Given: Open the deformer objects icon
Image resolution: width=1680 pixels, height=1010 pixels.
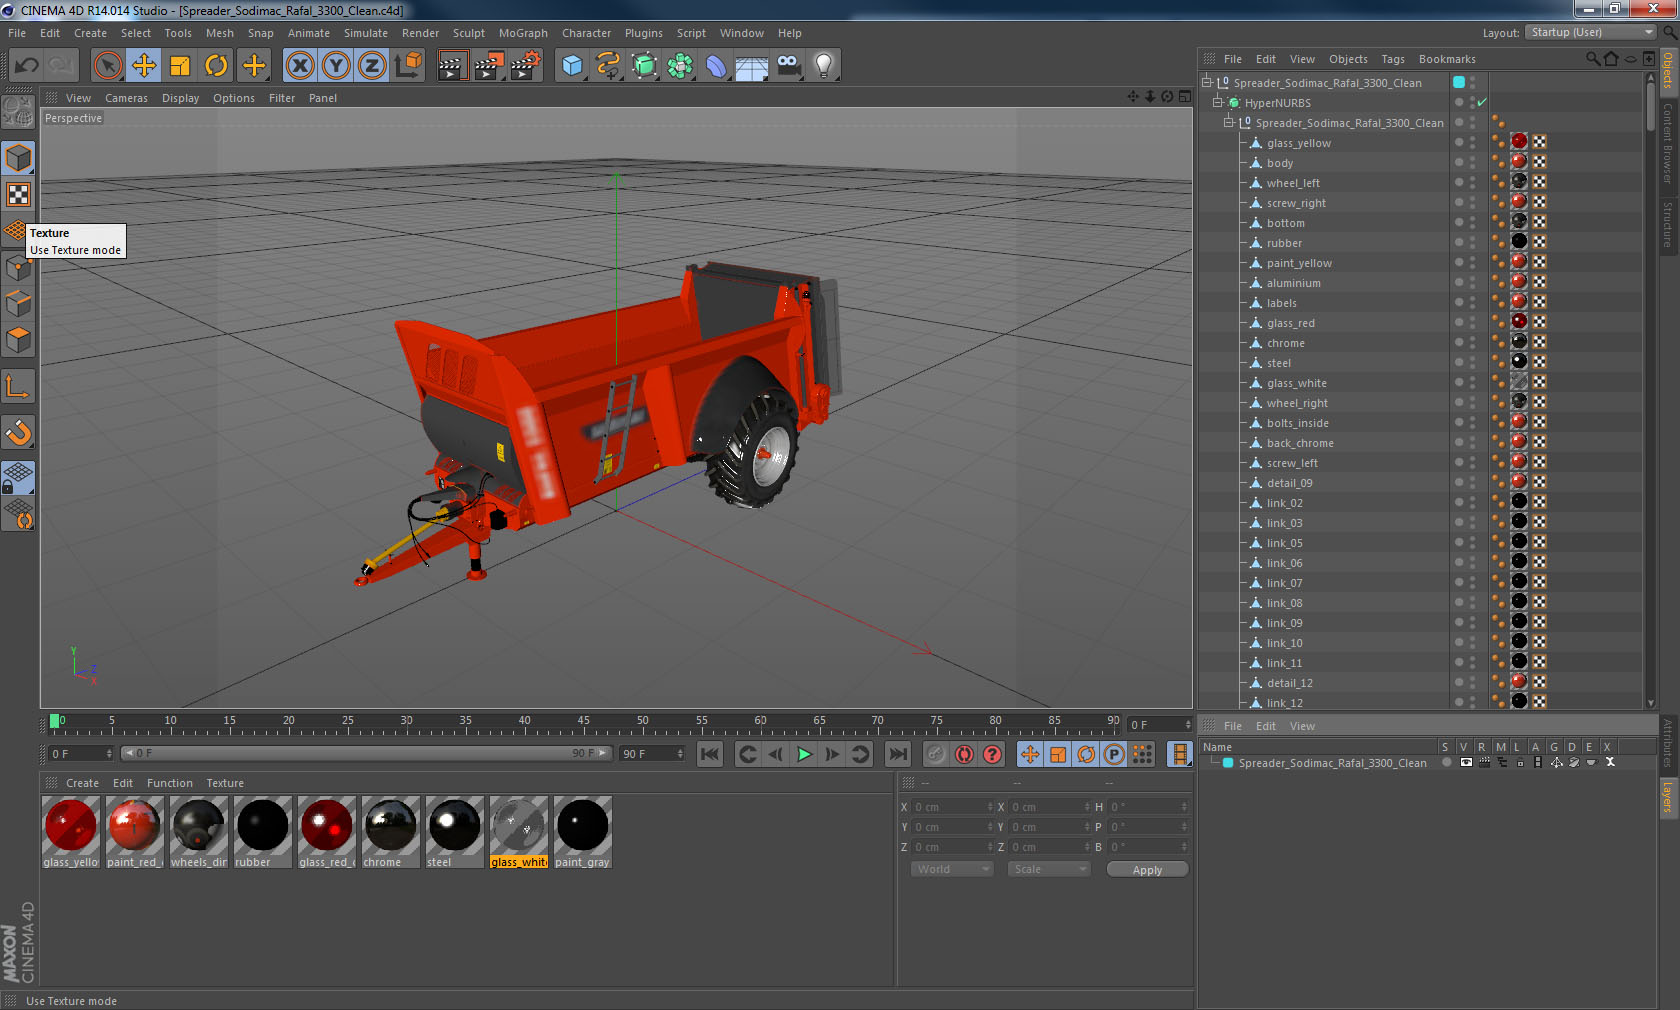Looking at the screenshot, I should coord(716,66).
